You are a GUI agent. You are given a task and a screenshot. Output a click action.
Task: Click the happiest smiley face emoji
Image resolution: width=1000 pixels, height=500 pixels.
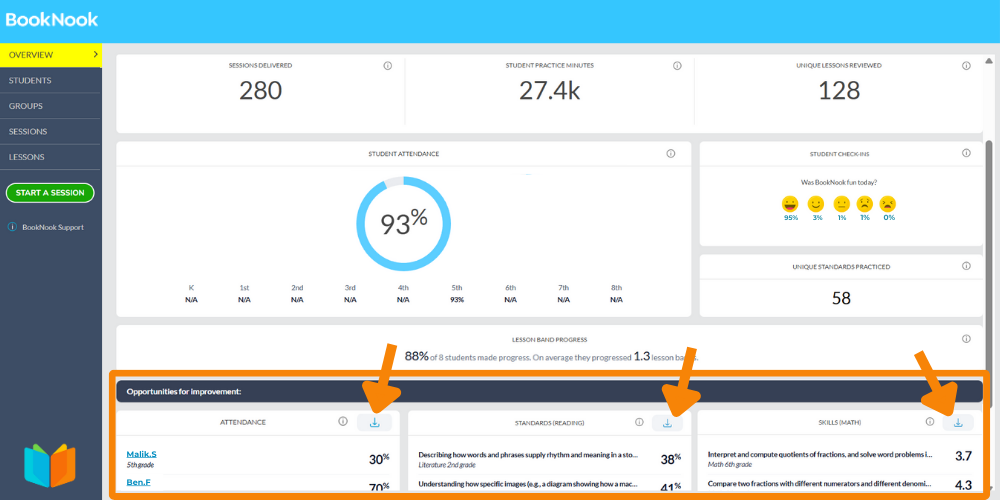pyautogui.click(x=790, y=203)
